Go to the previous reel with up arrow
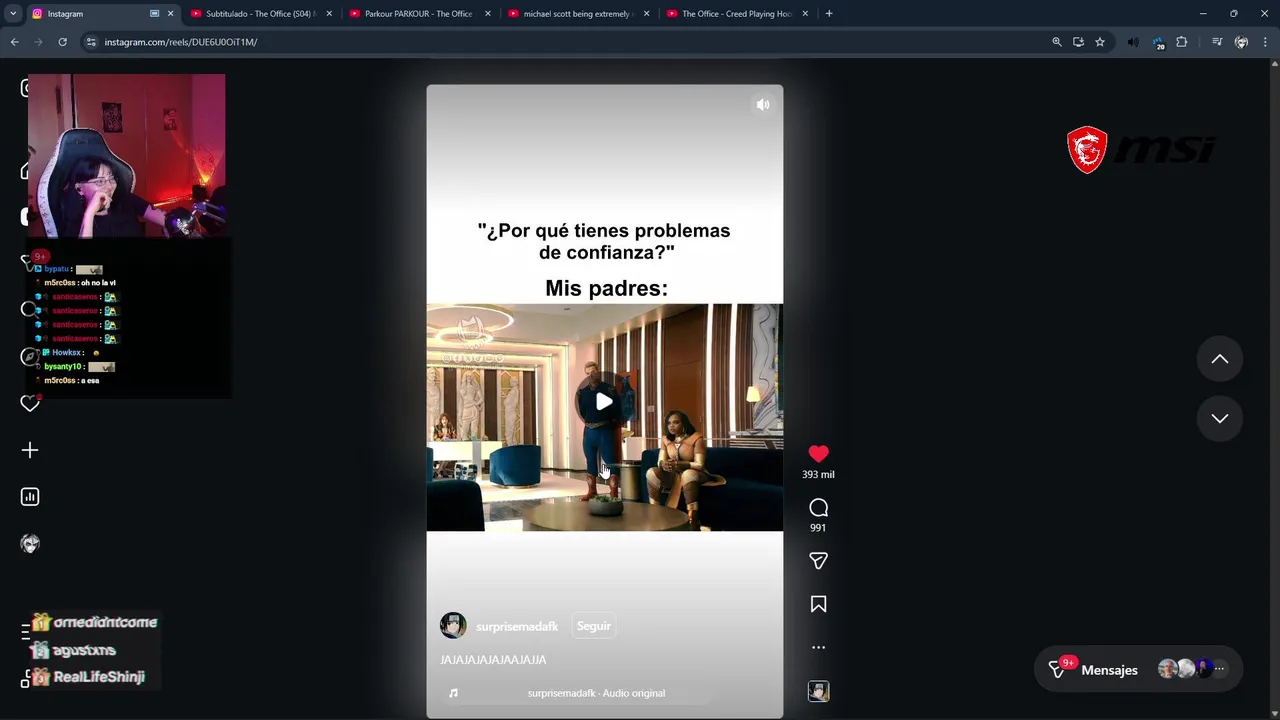Screen dimensions: 1280x720 [x=1220, y=359]
